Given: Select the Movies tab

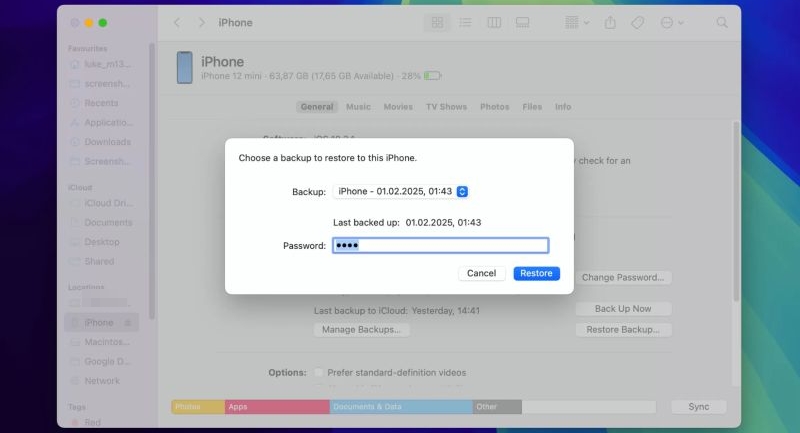Looking at the screenshot, I should pos(398,107).
